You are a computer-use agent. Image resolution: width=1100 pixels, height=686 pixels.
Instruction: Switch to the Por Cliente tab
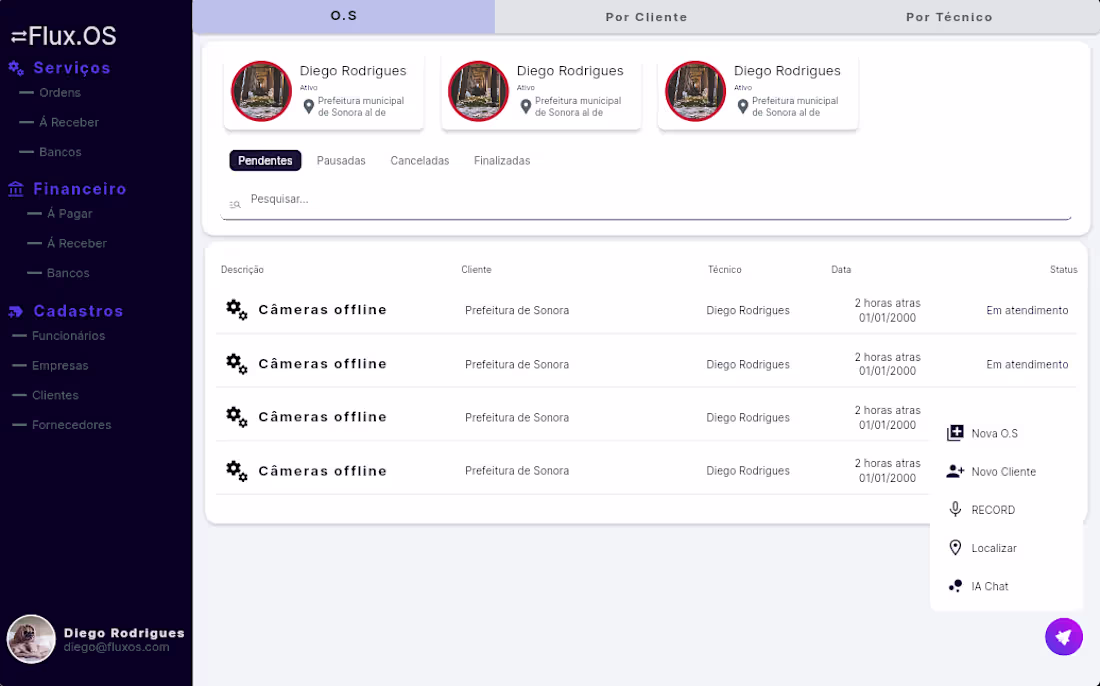(646, 16)
